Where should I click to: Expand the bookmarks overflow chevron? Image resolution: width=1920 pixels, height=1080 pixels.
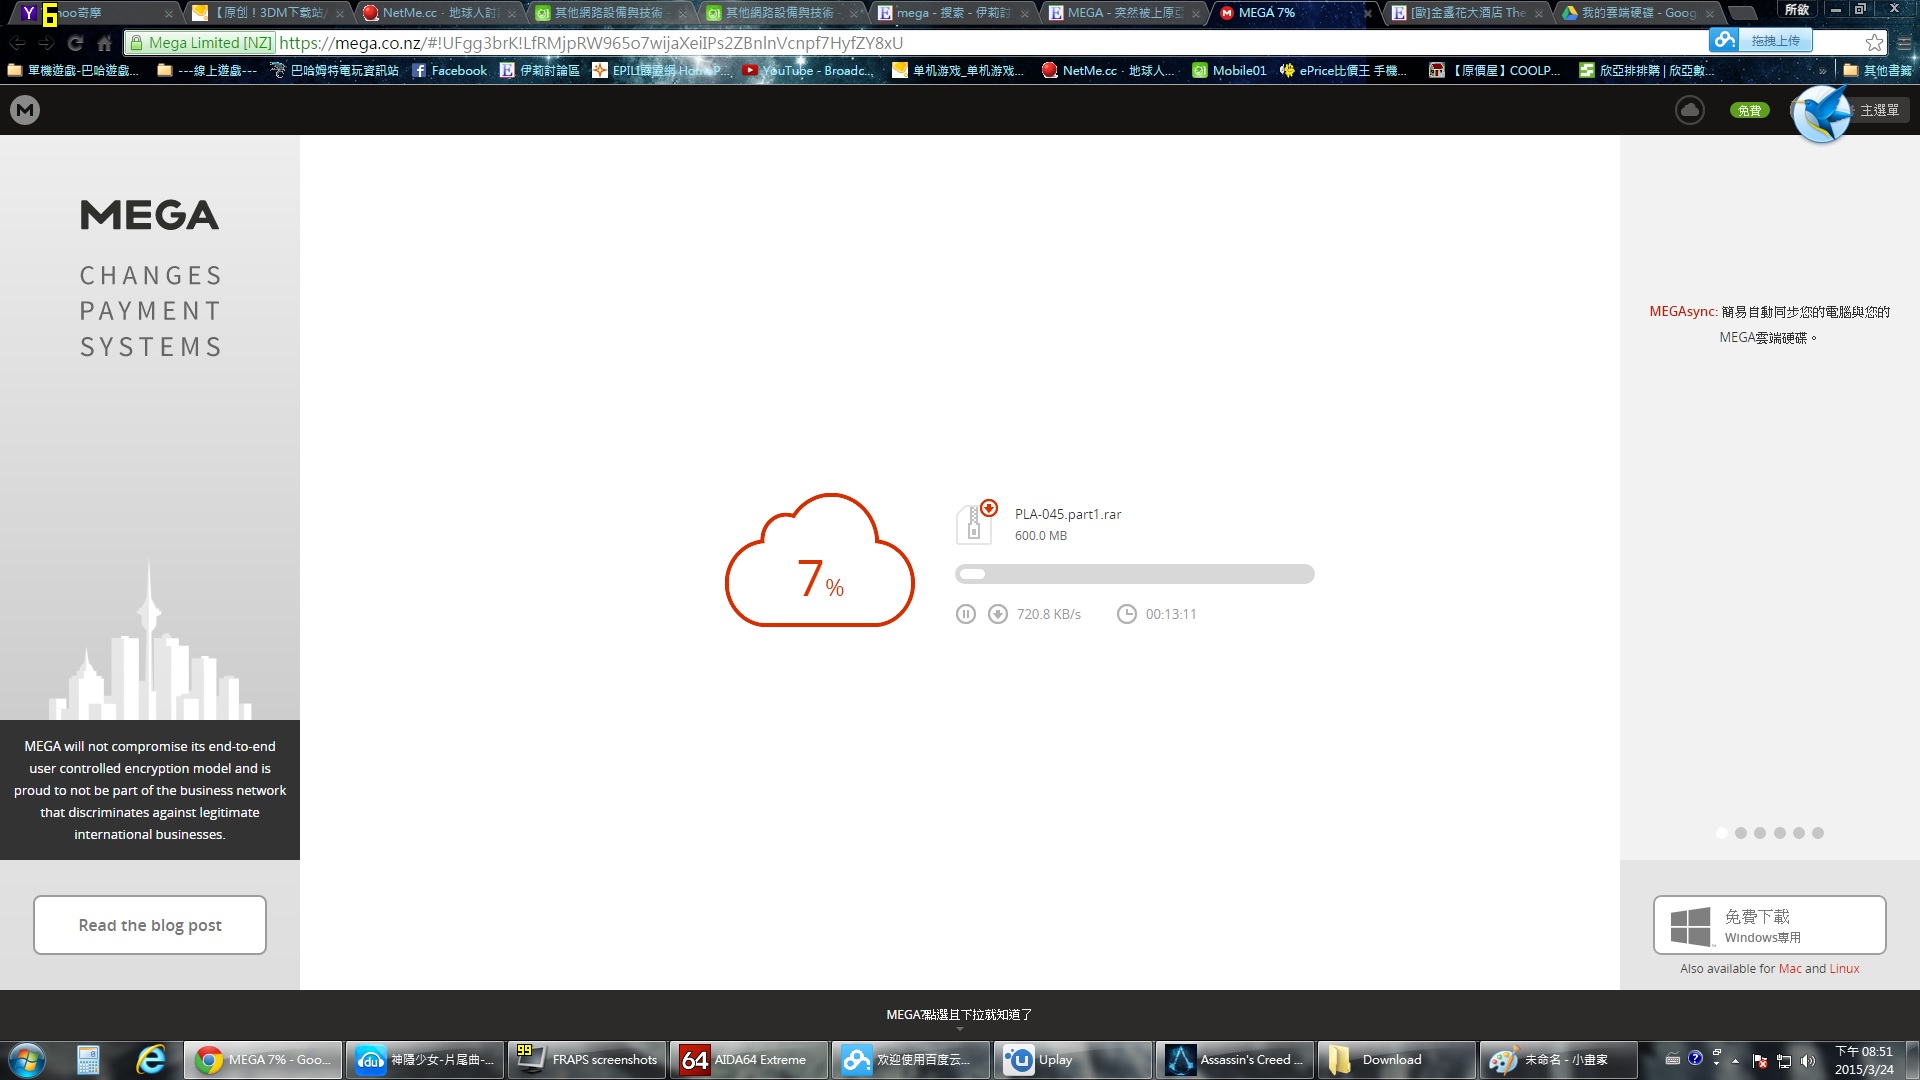click(x=1822, y=71)
